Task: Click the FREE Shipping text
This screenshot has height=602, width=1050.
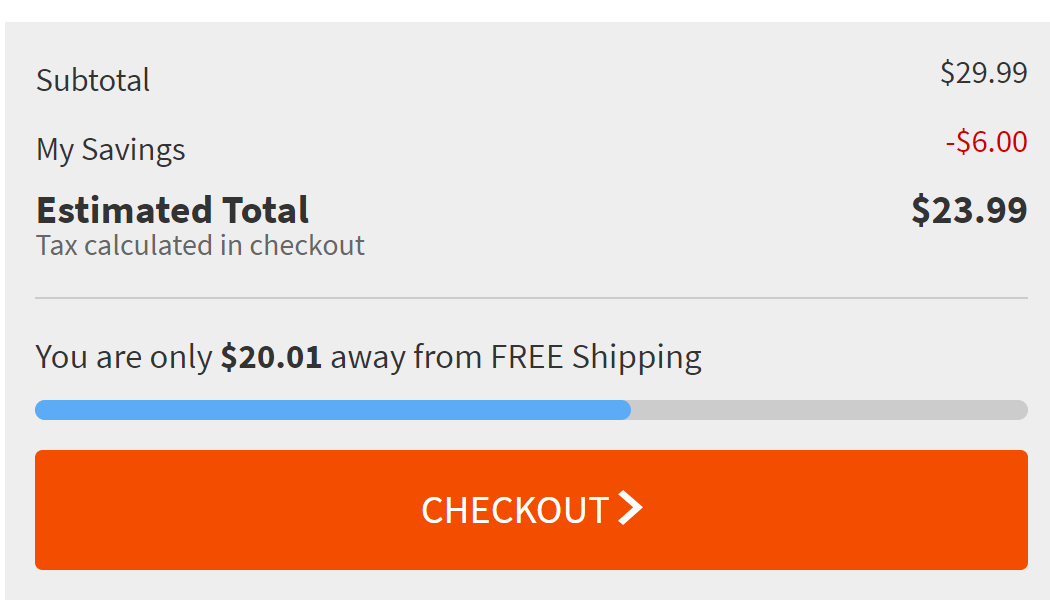Action: coord(596,358)
